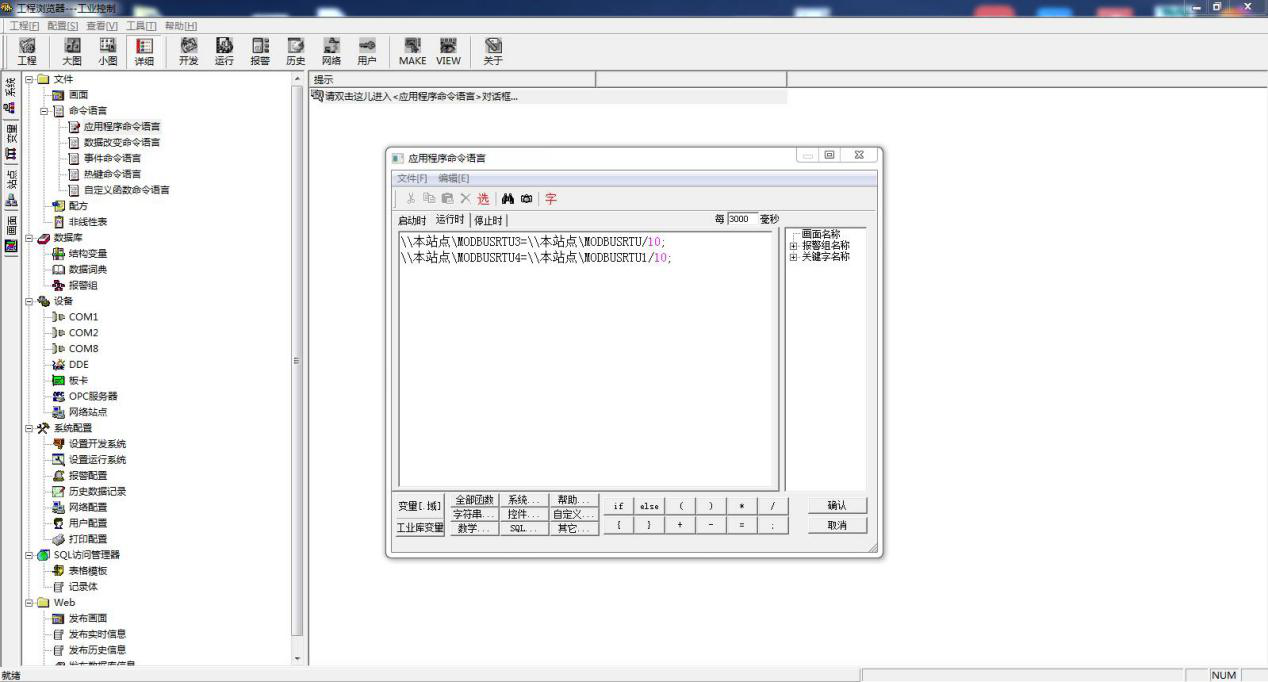1268x682 pixels.
Task: Click the 全部函数 button
Action: coord(474,500)
